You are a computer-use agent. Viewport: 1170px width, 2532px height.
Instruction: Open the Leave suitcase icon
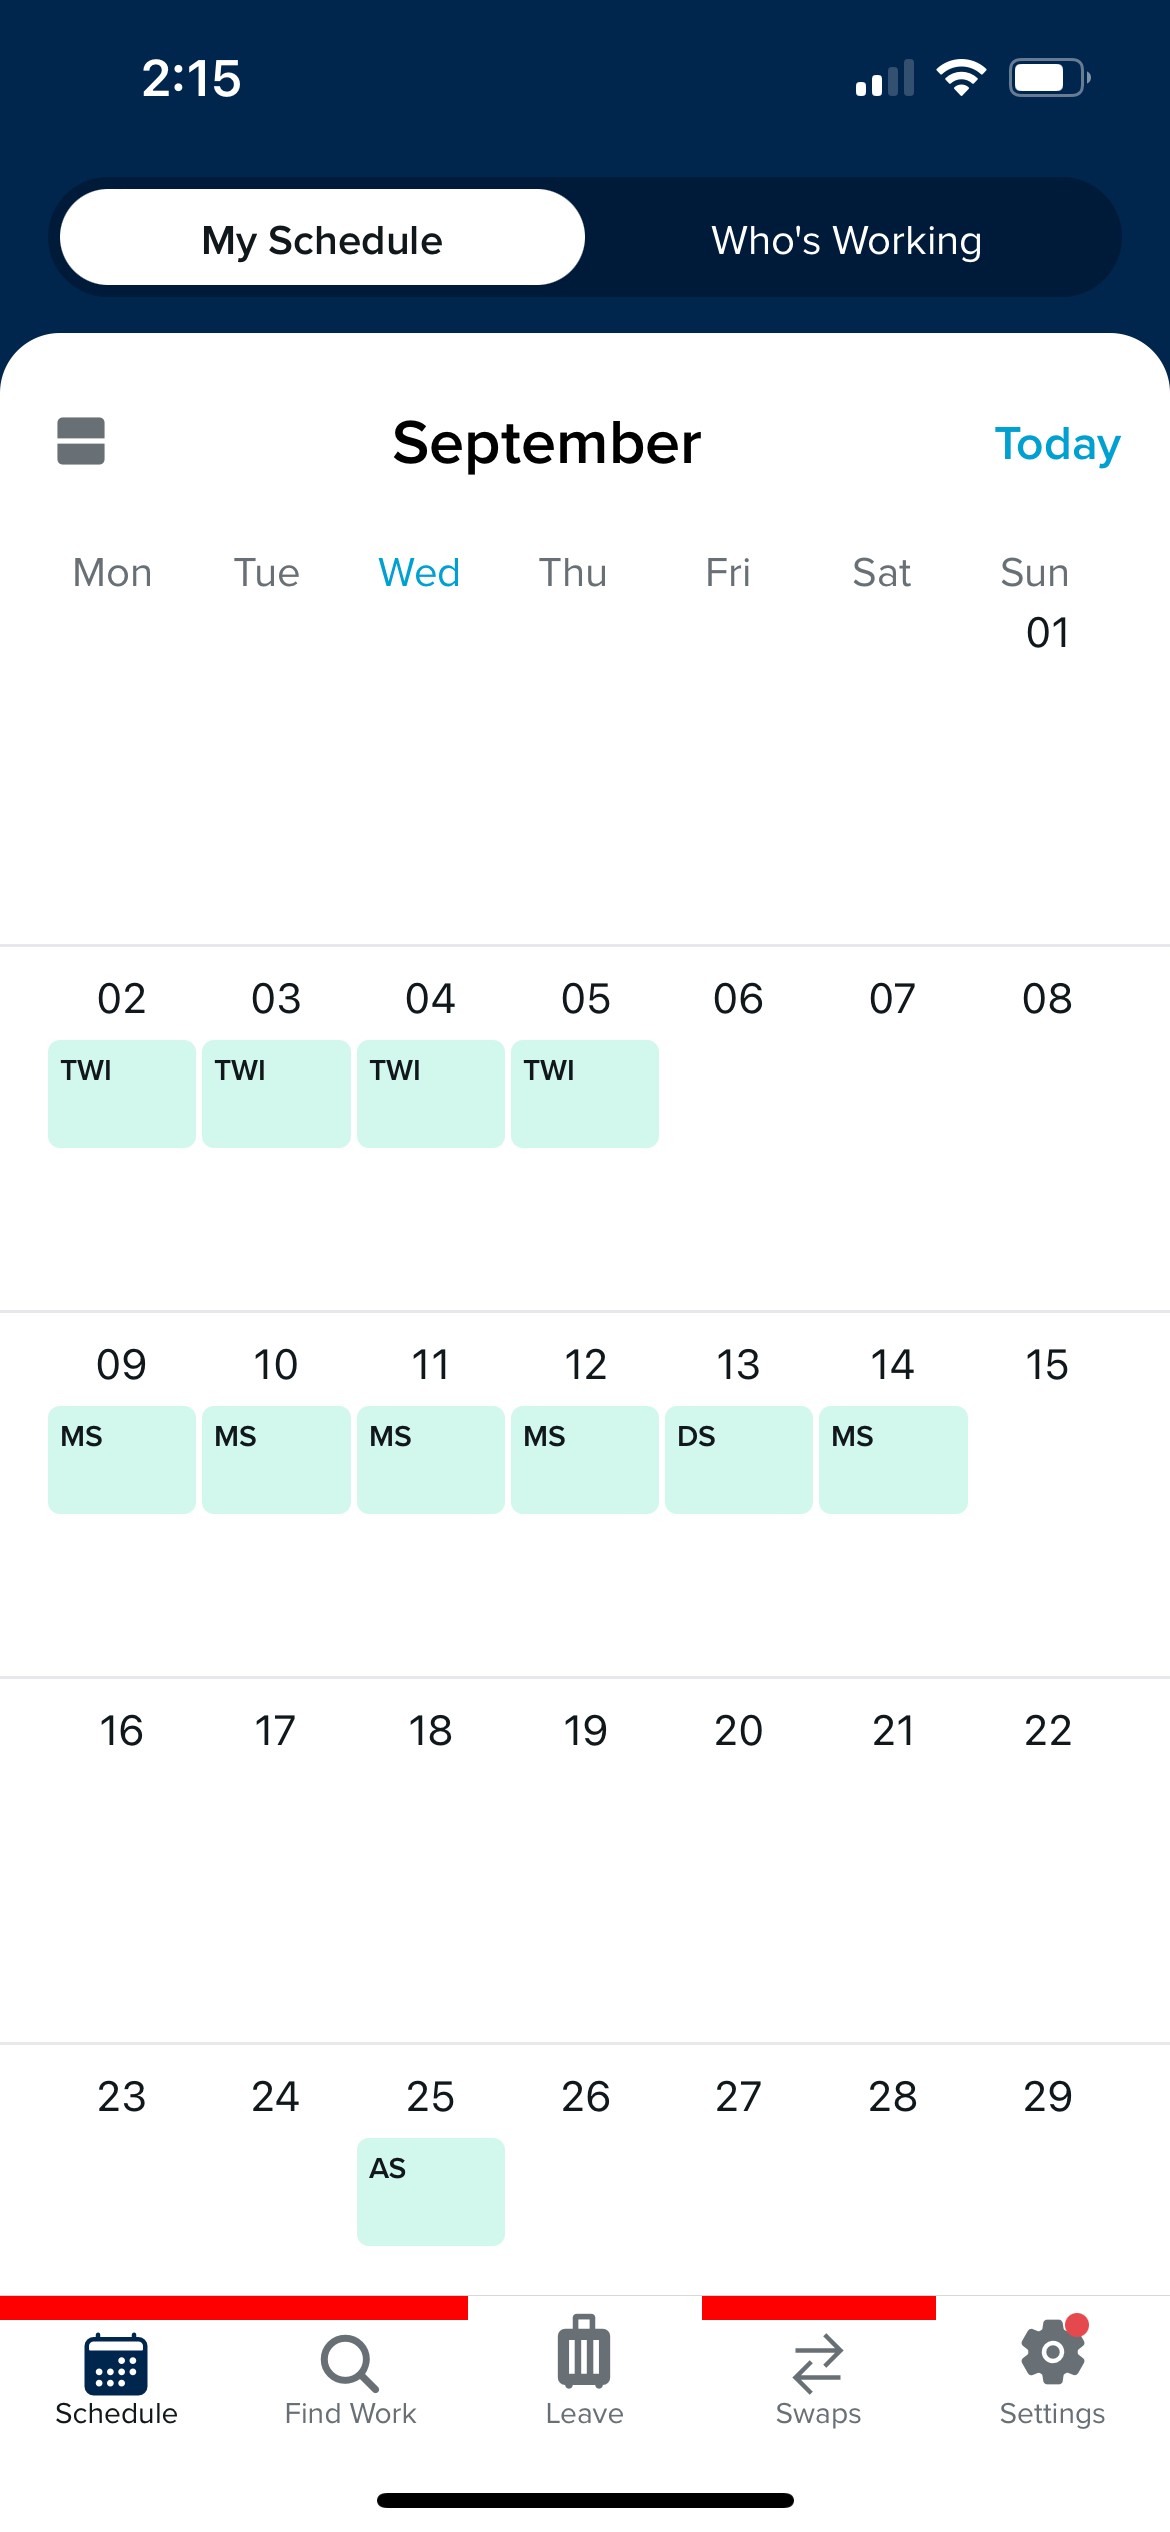point(584,2370)
